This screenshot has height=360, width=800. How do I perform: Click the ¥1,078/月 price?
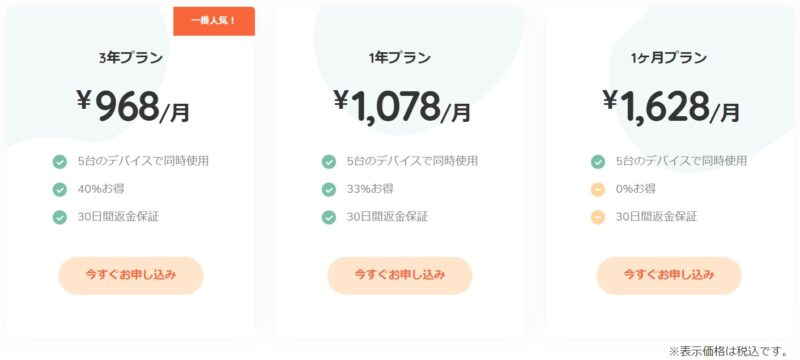point(402,107)
